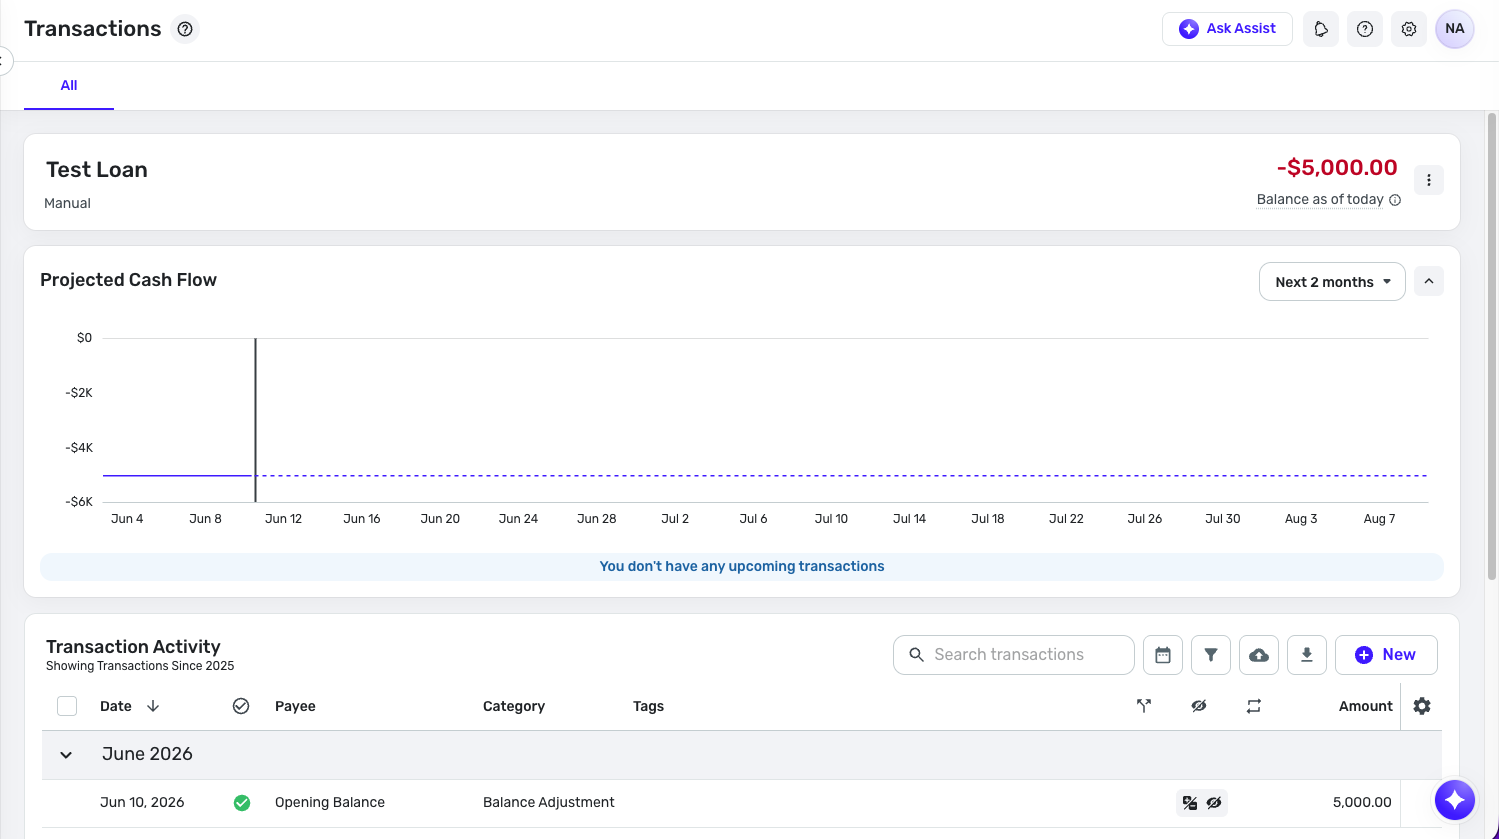Open the calendar date filter
The image size is (1499, 839).
(x=1163, y=655)
